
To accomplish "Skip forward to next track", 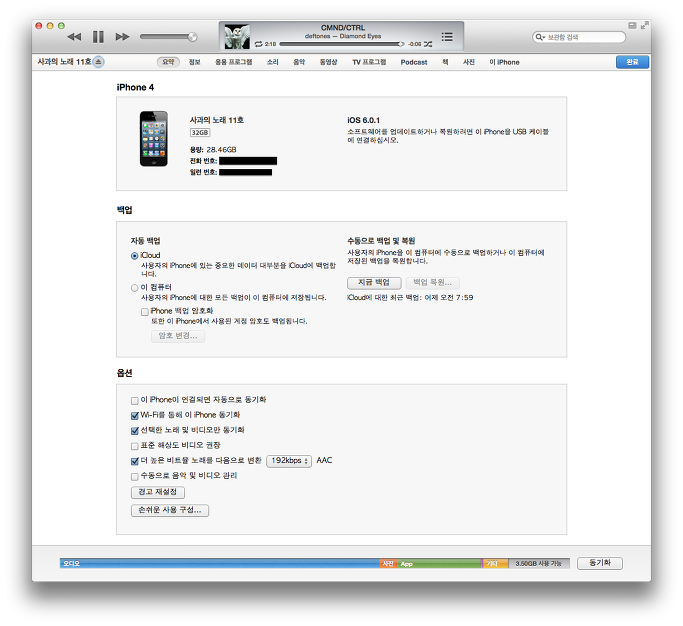I will tap(122, 37).
